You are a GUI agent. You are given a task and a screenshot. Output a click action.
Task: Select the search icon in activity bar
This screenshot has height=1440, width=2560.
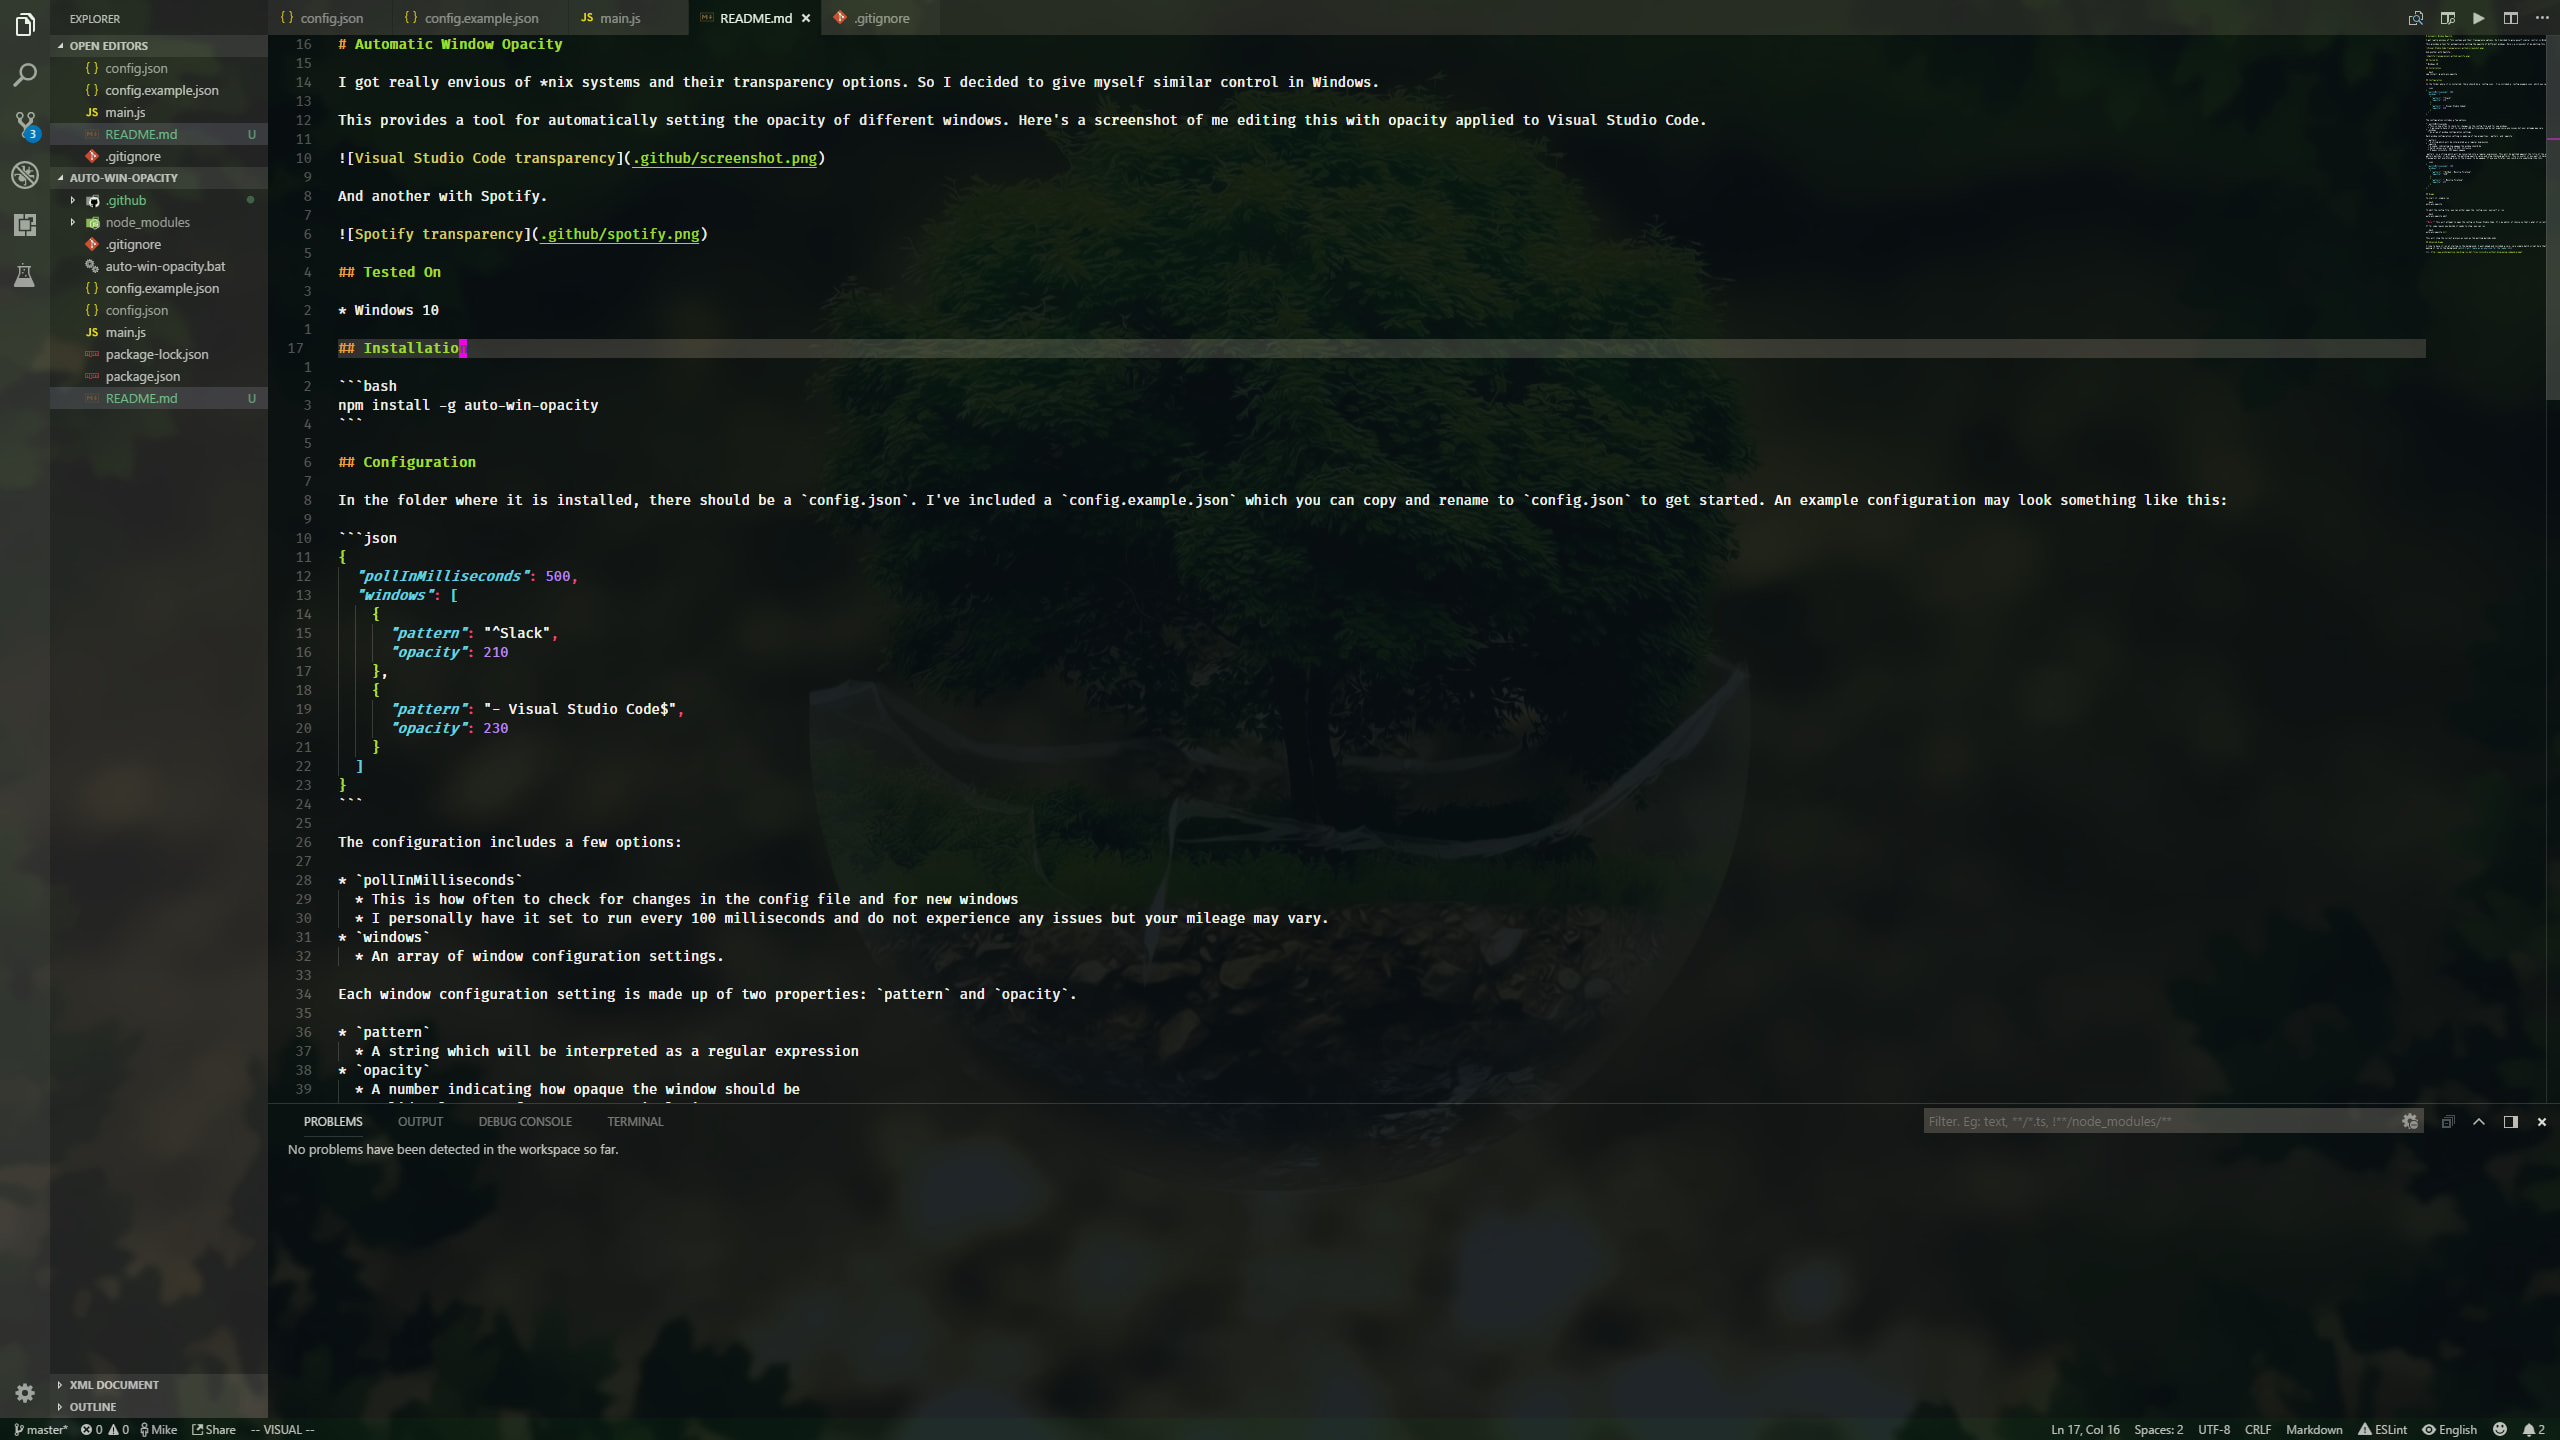click(25, 72)
